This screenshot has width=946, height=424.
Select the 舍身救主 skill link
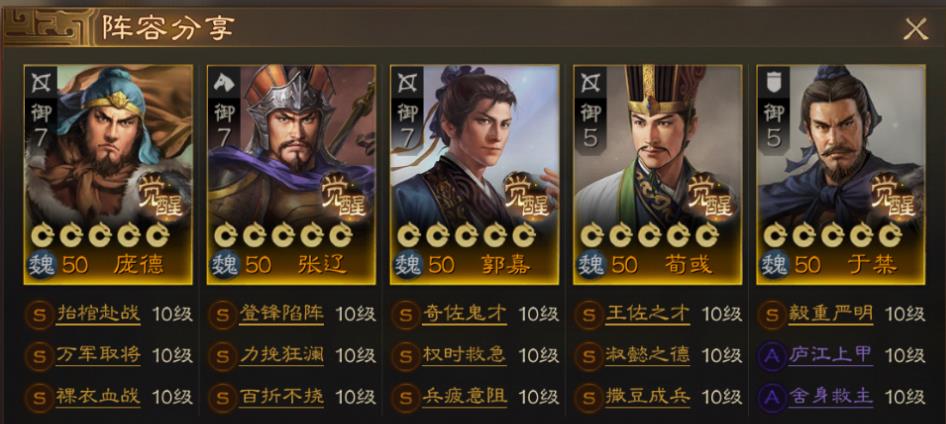tap(830, 396)
